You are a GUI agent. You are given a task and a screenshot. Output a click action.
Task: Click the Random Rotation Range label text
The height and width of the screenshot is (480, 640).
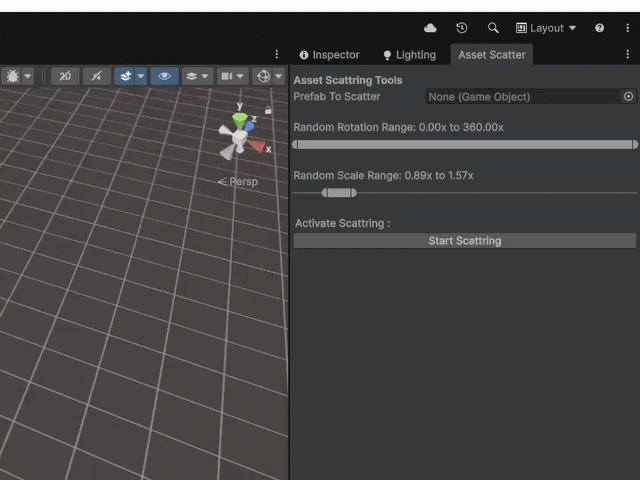coord(398,127)
